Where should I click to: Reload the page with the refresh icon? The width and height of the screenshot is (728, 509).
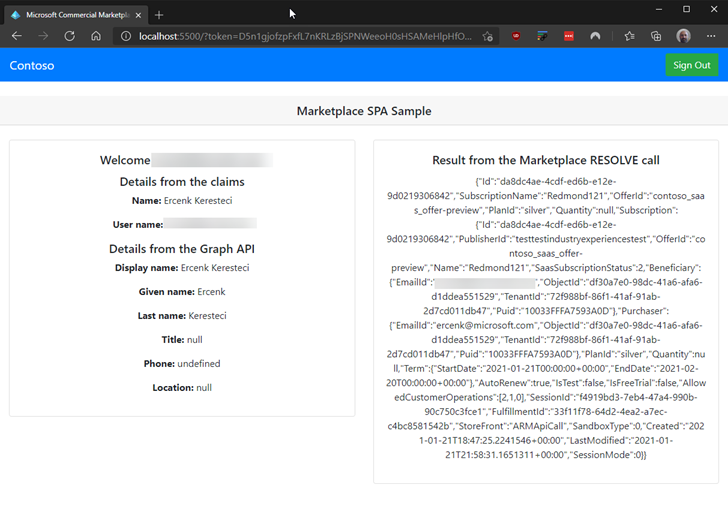tap(70, 36)
